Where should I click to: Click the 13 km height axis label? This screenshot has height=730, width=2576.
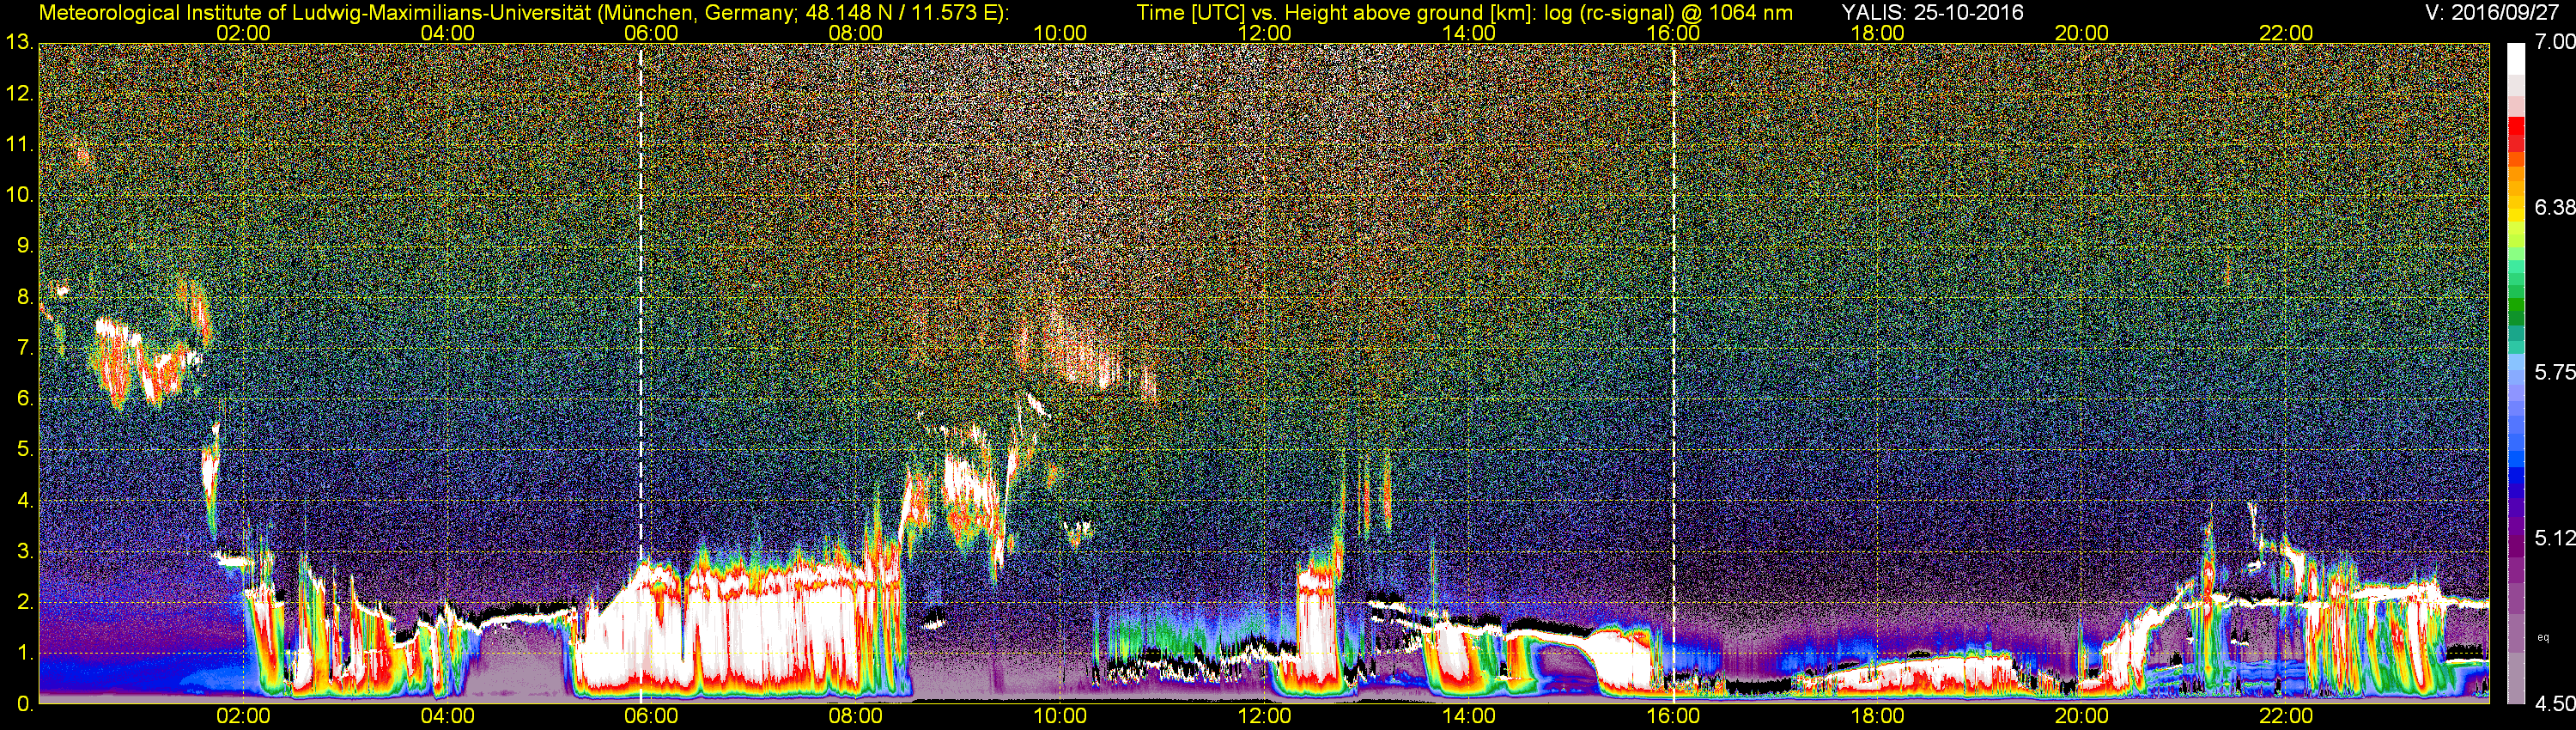click(19, 42)
